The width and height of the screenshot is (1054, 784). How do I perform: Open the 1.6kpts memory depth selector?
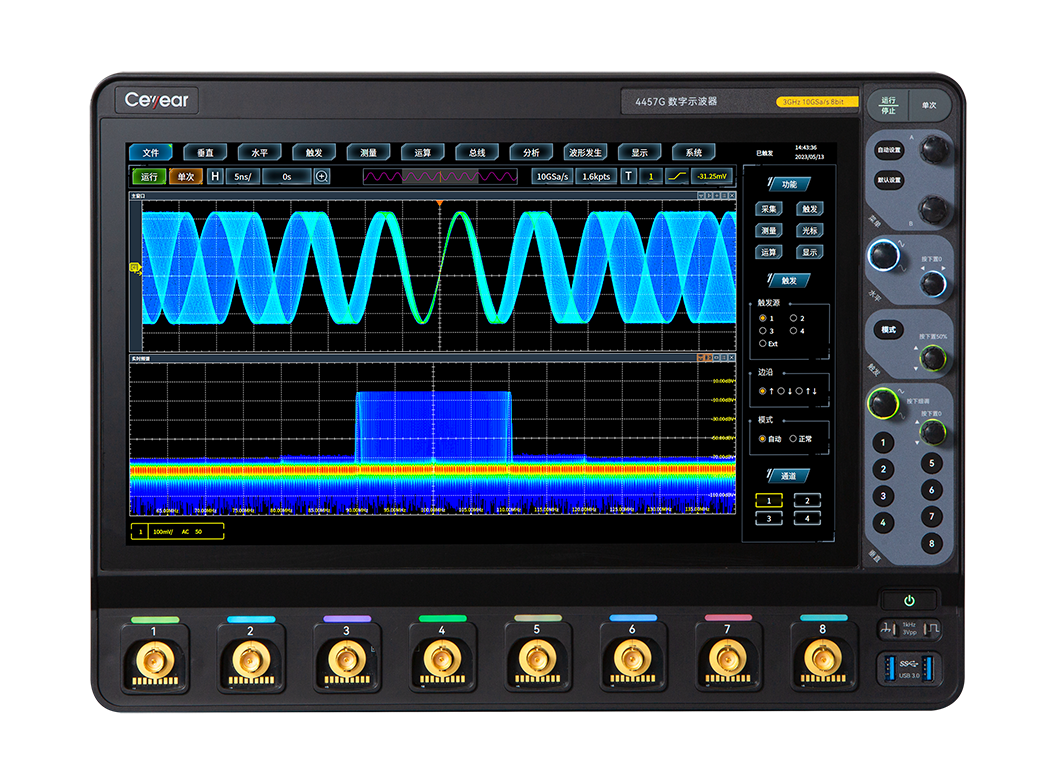tap(596, 177)
